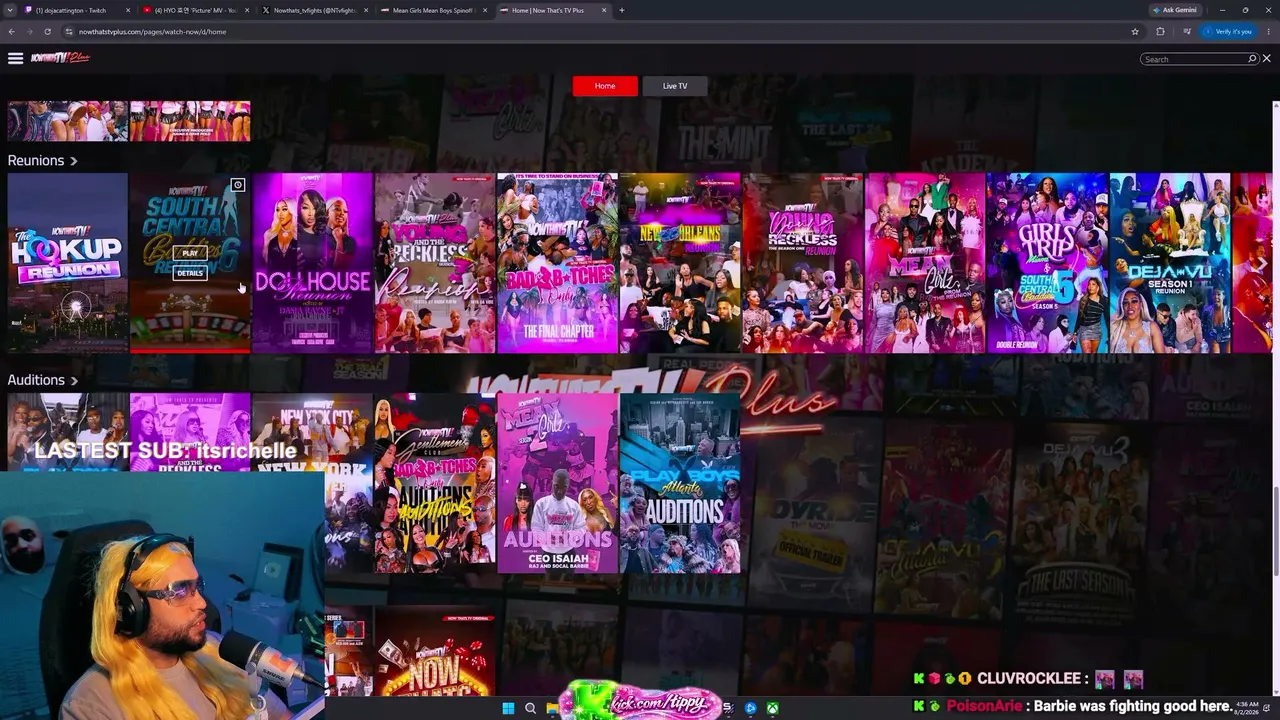Open Young and the Reckless Reunion poster with pink Reunion script
The image size is (1280, 720).
pos(435,263)
